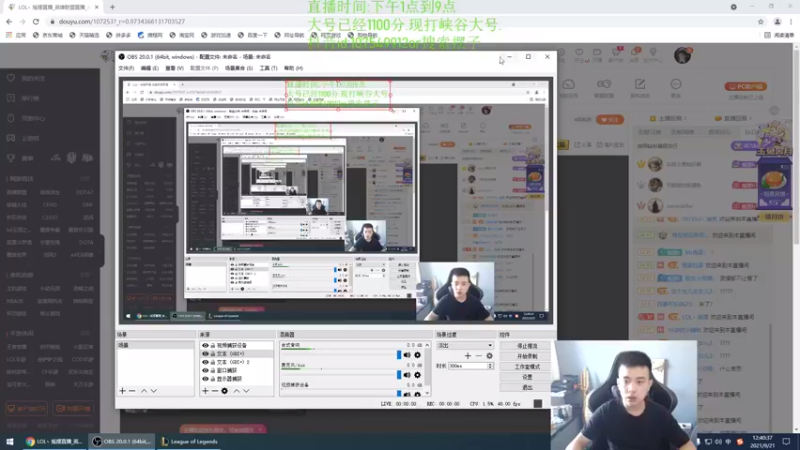Mute the 台式音响 desktop audio speaker icon
The image size is (800, 450).
pyautogui.click(x=407, y=355)
